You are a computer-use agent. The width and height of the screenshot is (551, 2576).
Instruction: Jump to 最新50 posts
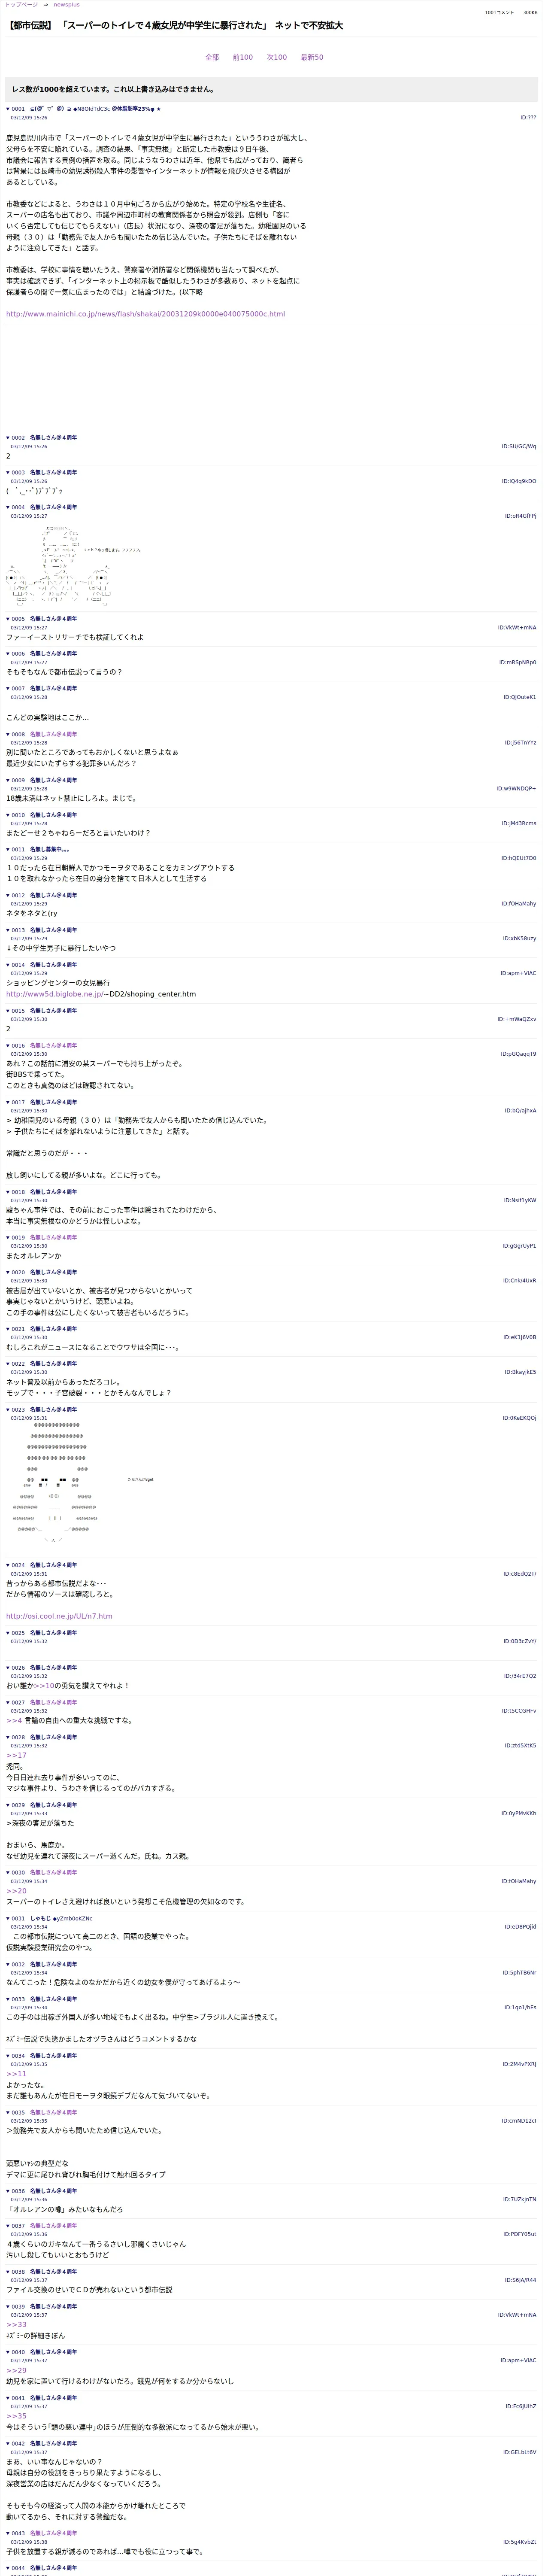click(312, 57)
